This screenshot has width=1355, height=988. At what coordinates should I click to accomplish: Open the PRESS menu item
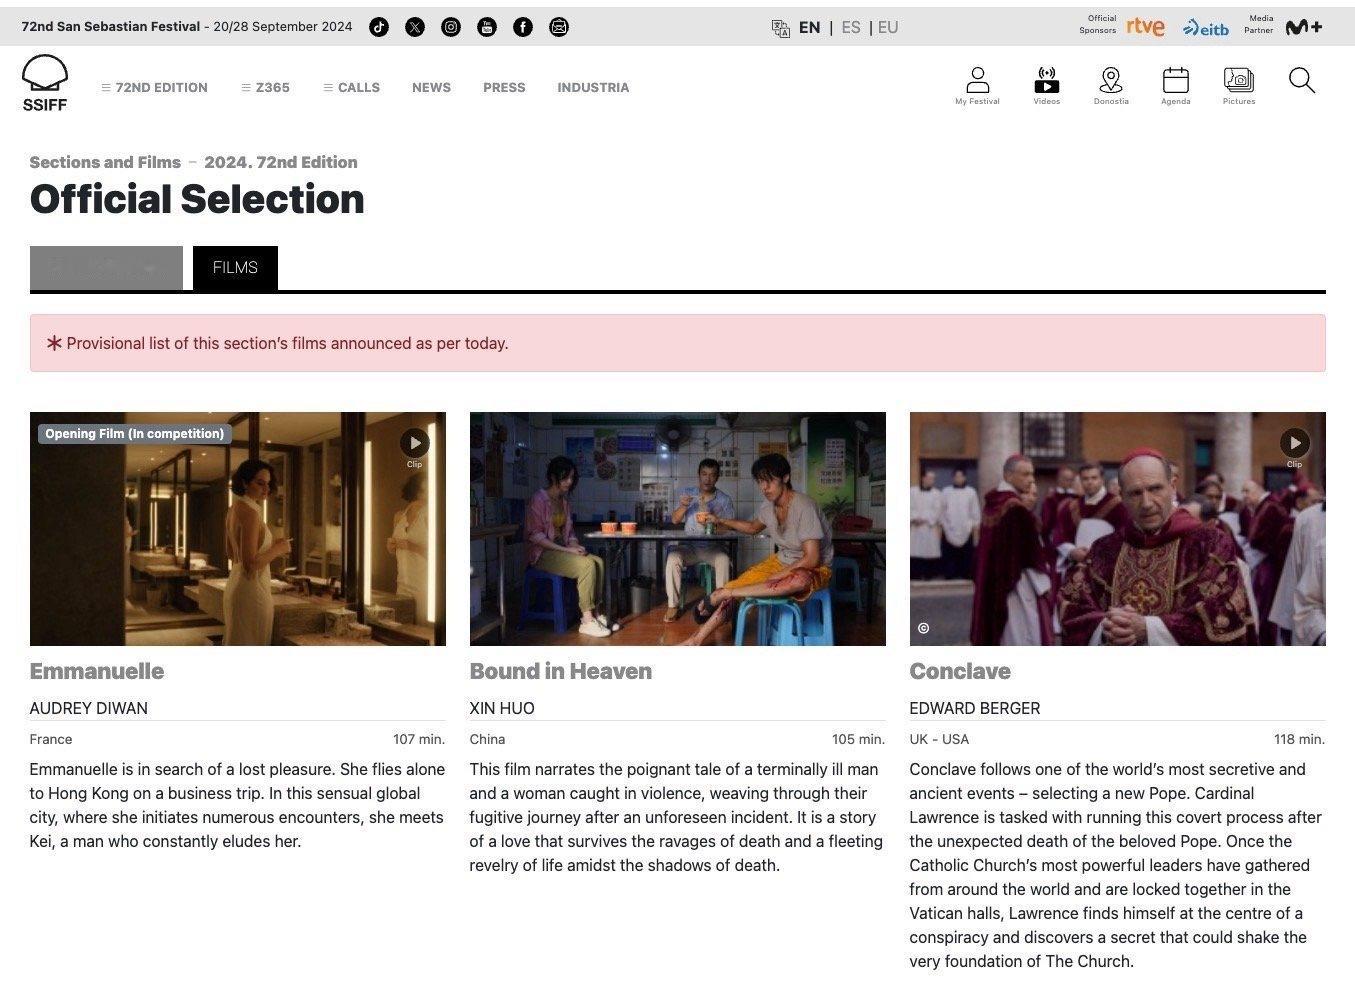(504, 88)
